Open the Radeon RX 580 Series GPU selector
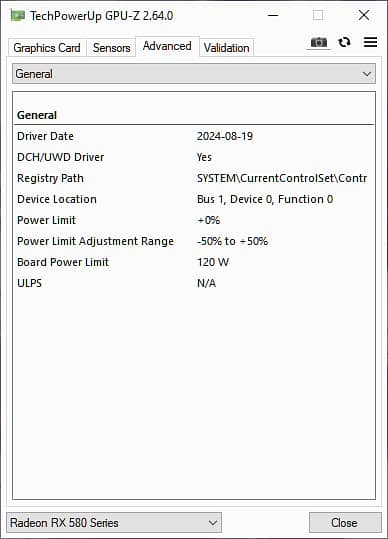388x539 pixels. pos(114,523)
